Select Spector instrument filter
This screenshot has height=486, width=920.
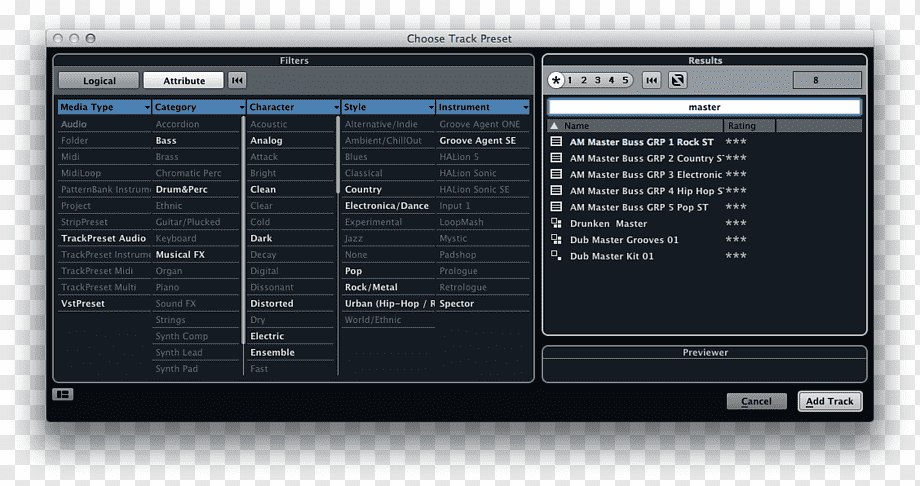(456, 303)
